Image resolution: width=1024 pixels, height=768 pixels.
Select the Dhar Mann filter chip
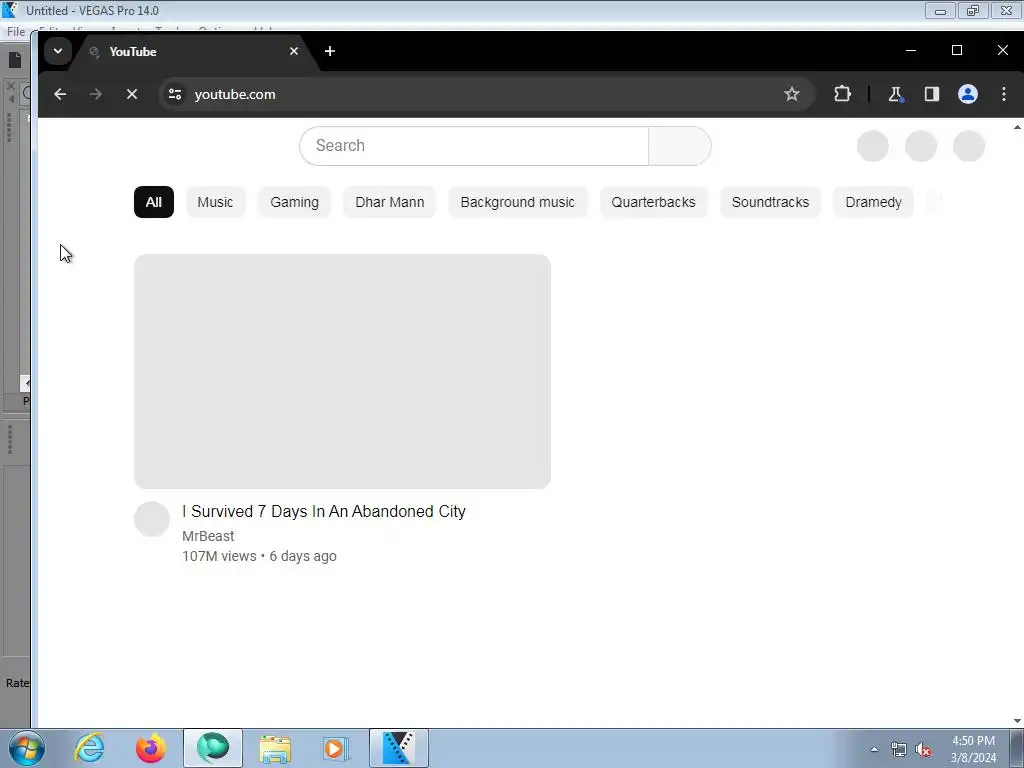point(390,202)
